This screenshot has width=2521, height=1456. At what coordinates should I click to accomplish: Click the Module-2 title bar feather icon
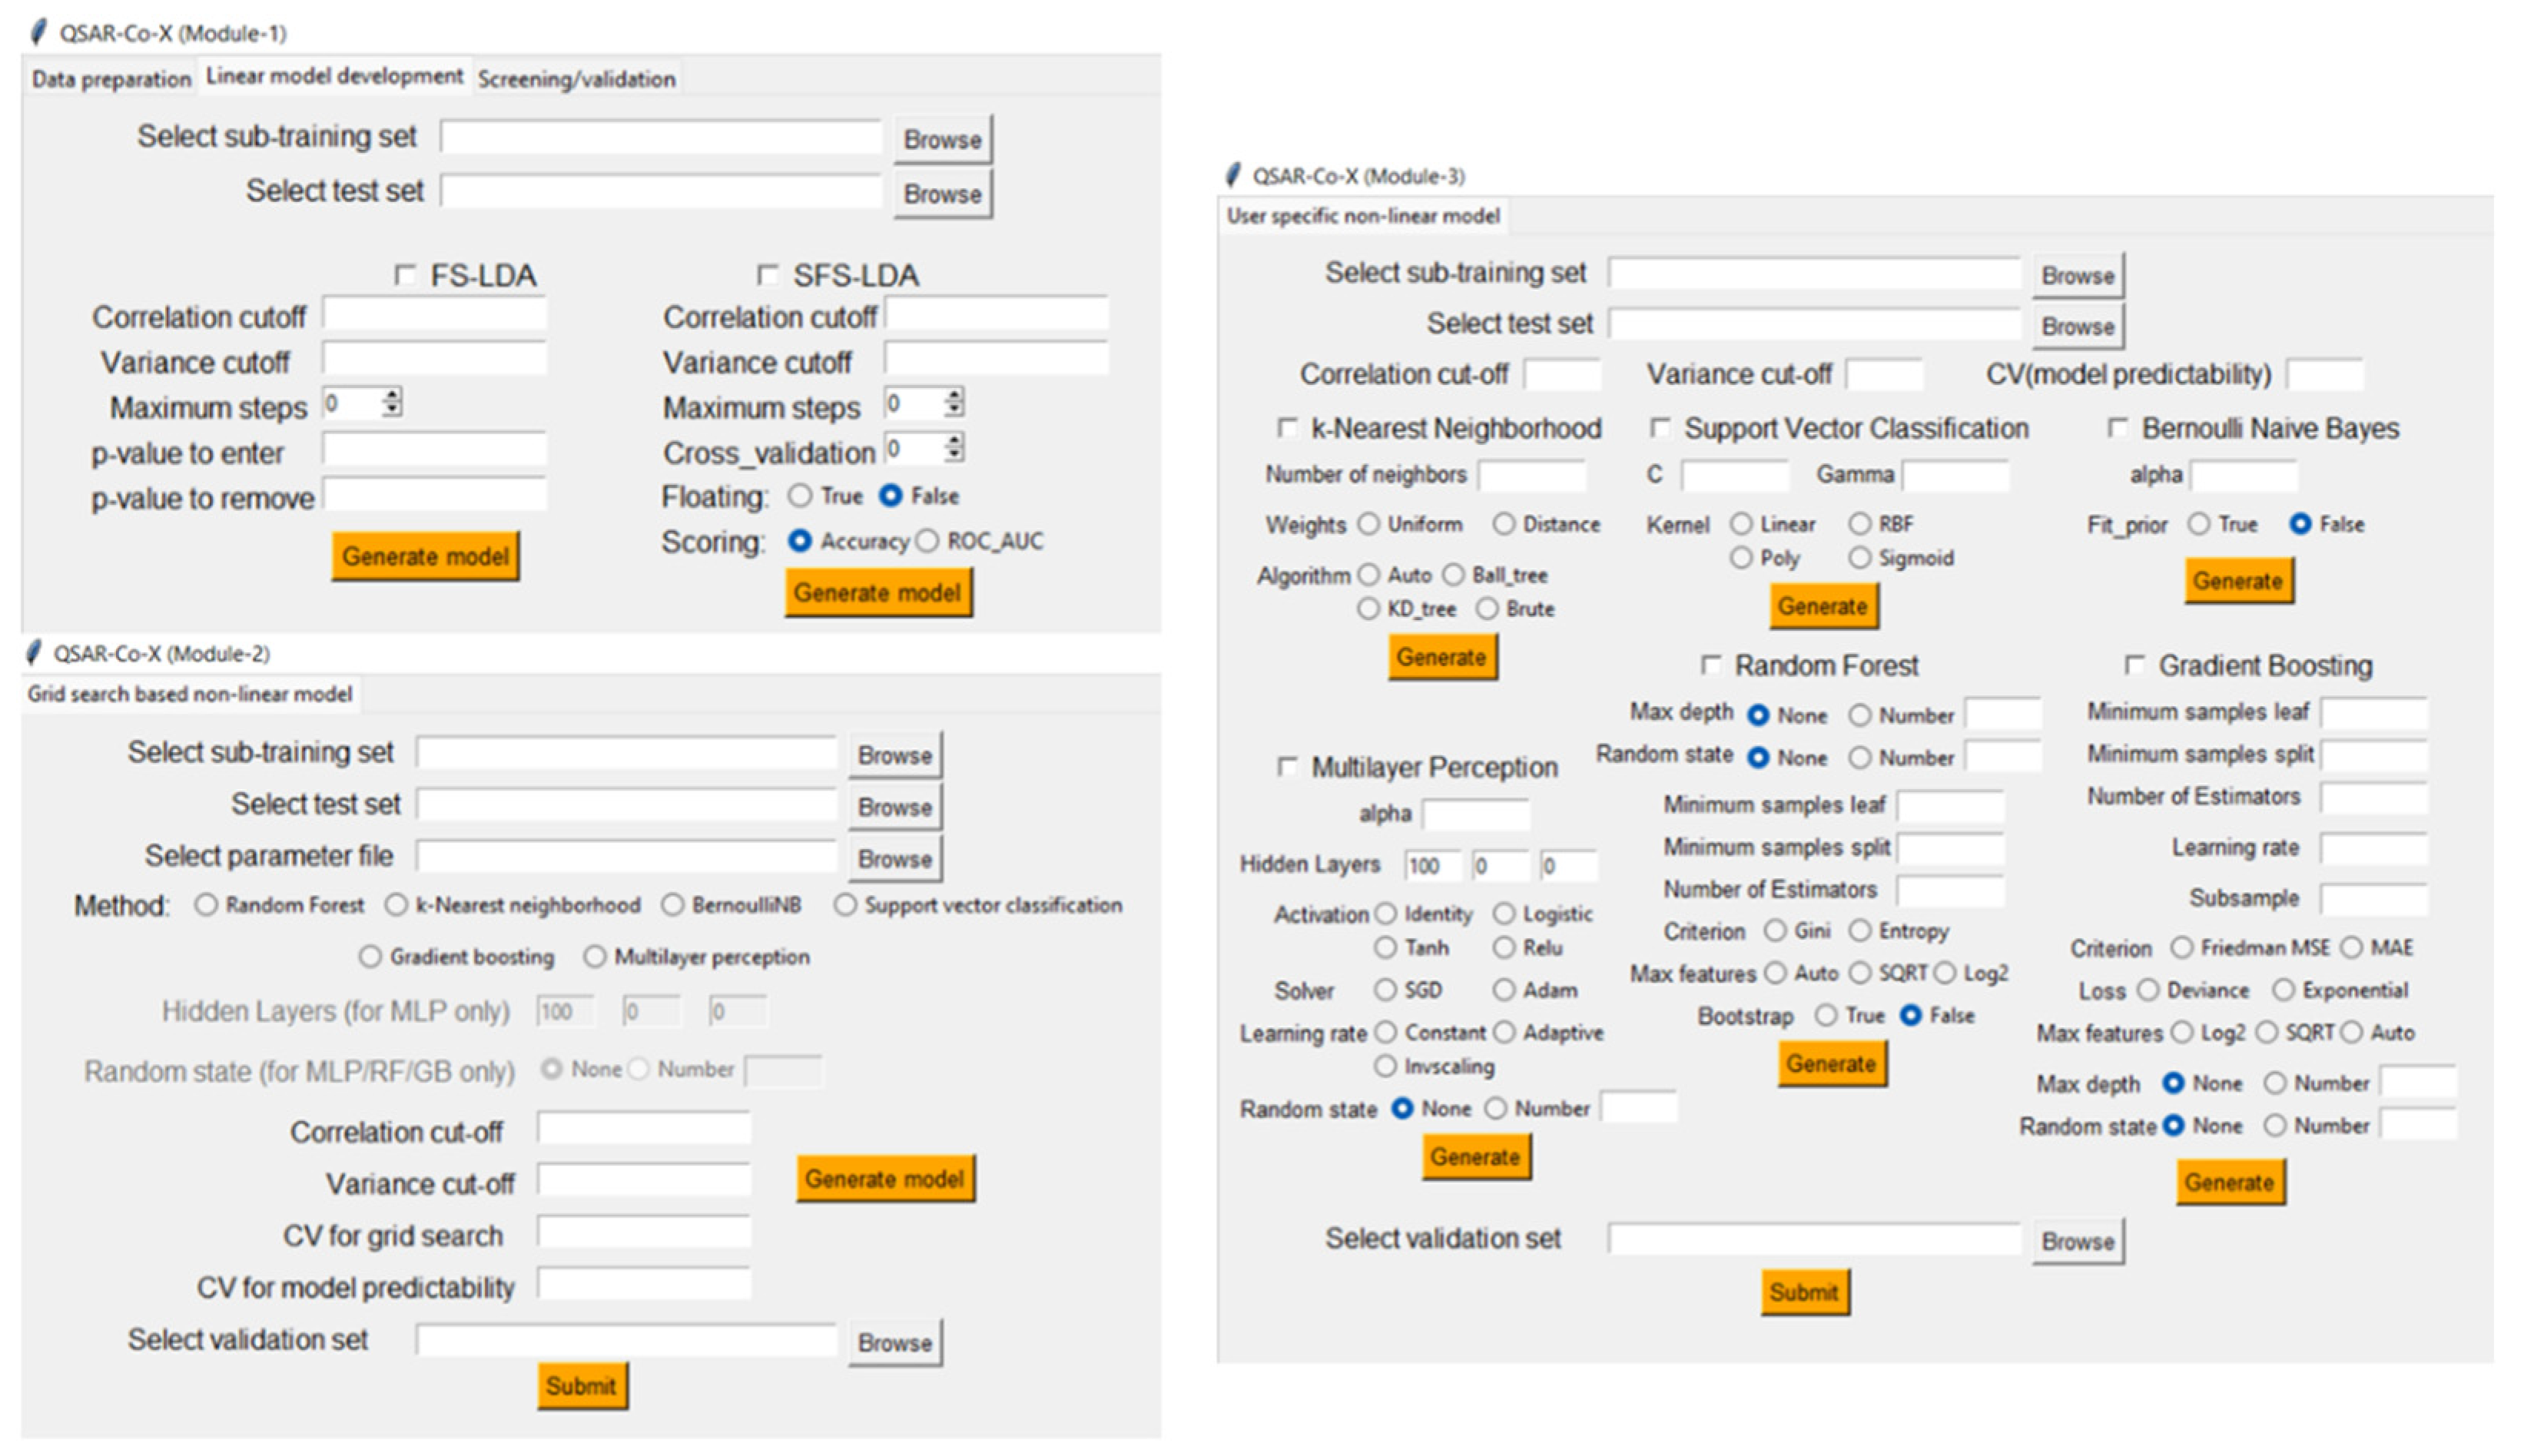[x=34, y=652]
